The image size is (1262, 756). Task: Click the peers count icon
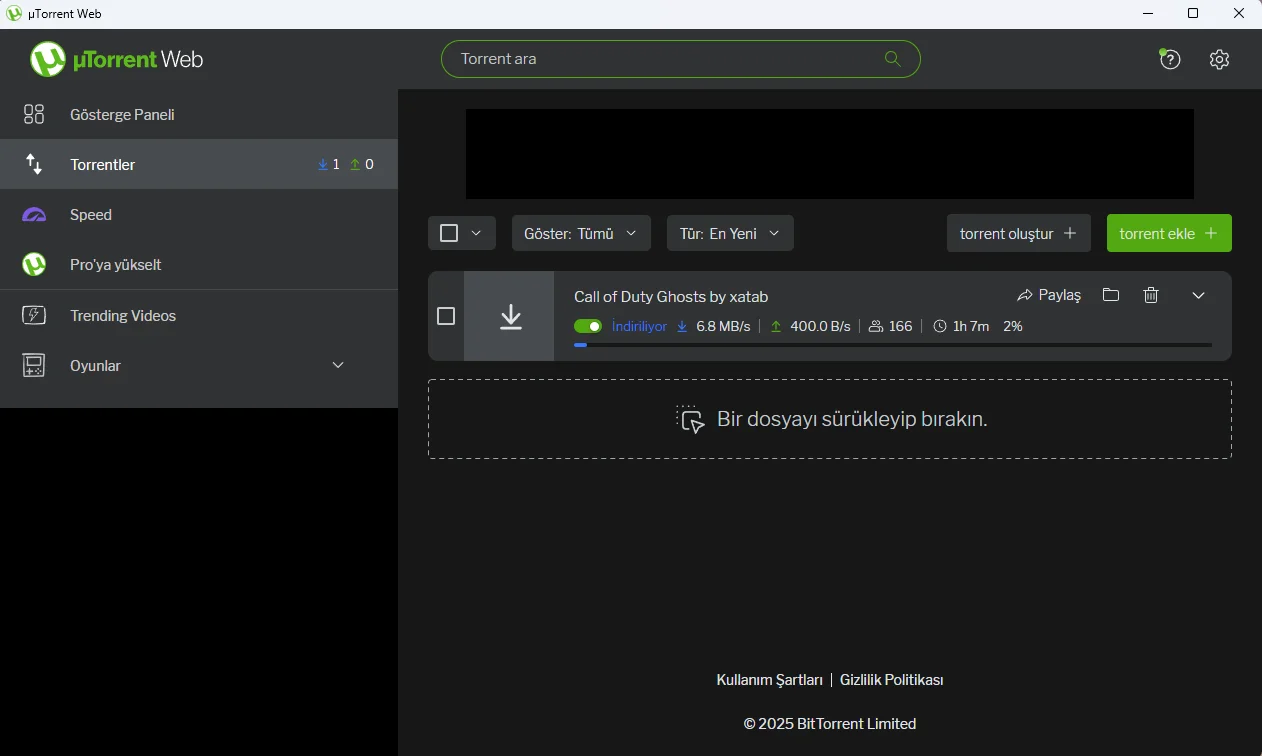(876, 326)
